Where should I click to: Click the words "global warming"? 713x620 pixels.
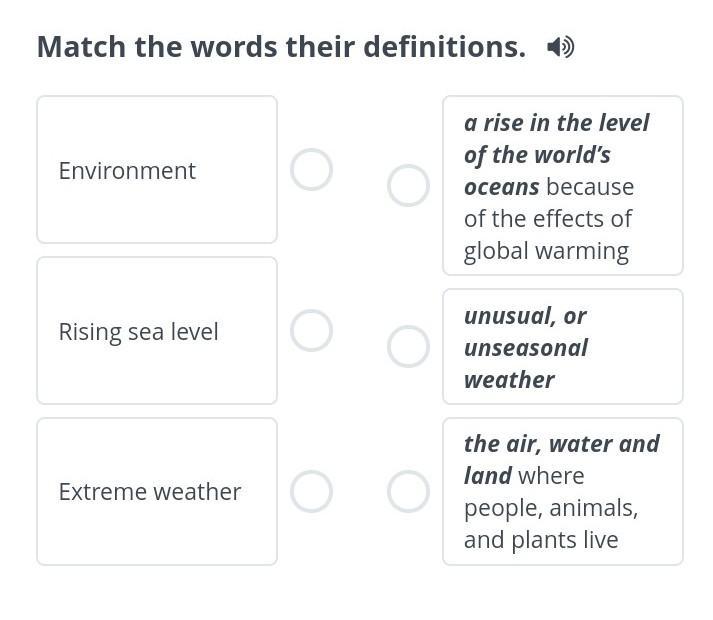[546, 251]
